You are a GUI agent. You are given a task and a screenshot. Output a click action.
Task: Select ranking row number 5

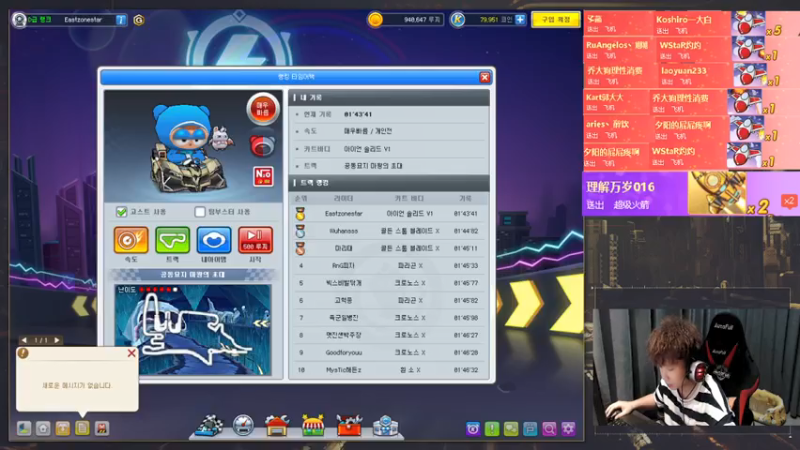click(389, 283)
